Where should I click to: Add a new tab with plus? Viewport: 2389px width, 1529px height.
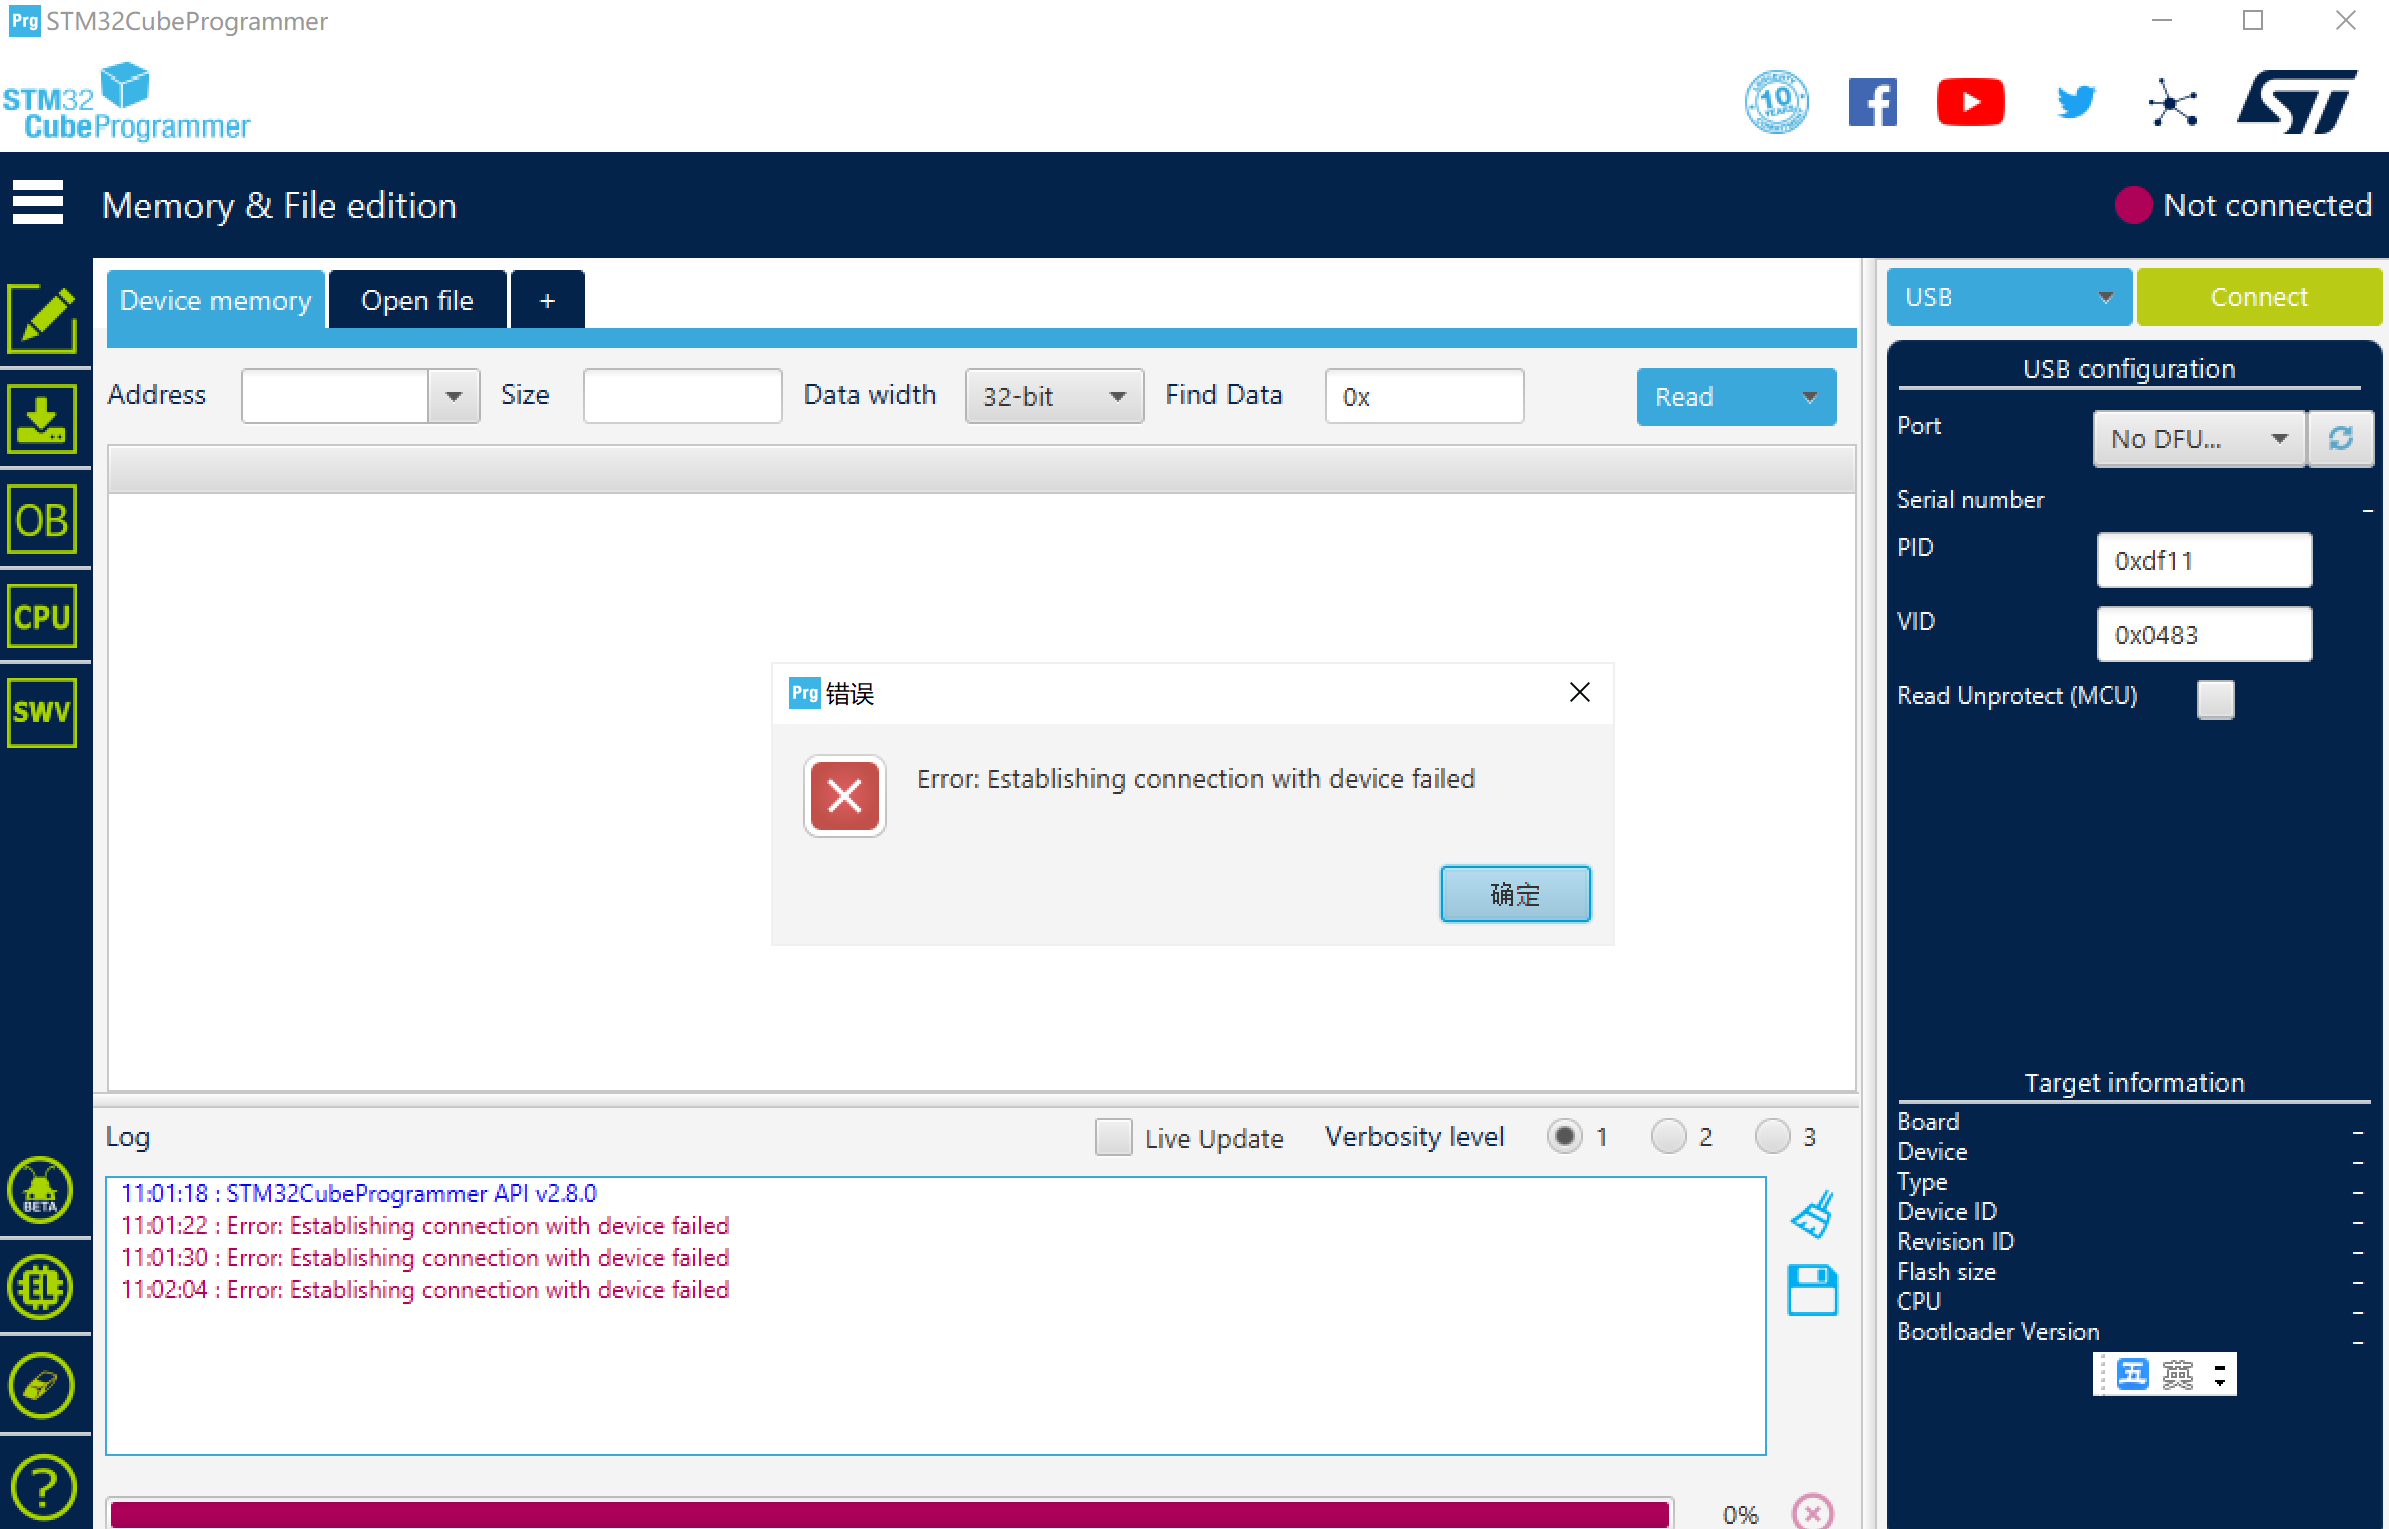tap(547, 300)
